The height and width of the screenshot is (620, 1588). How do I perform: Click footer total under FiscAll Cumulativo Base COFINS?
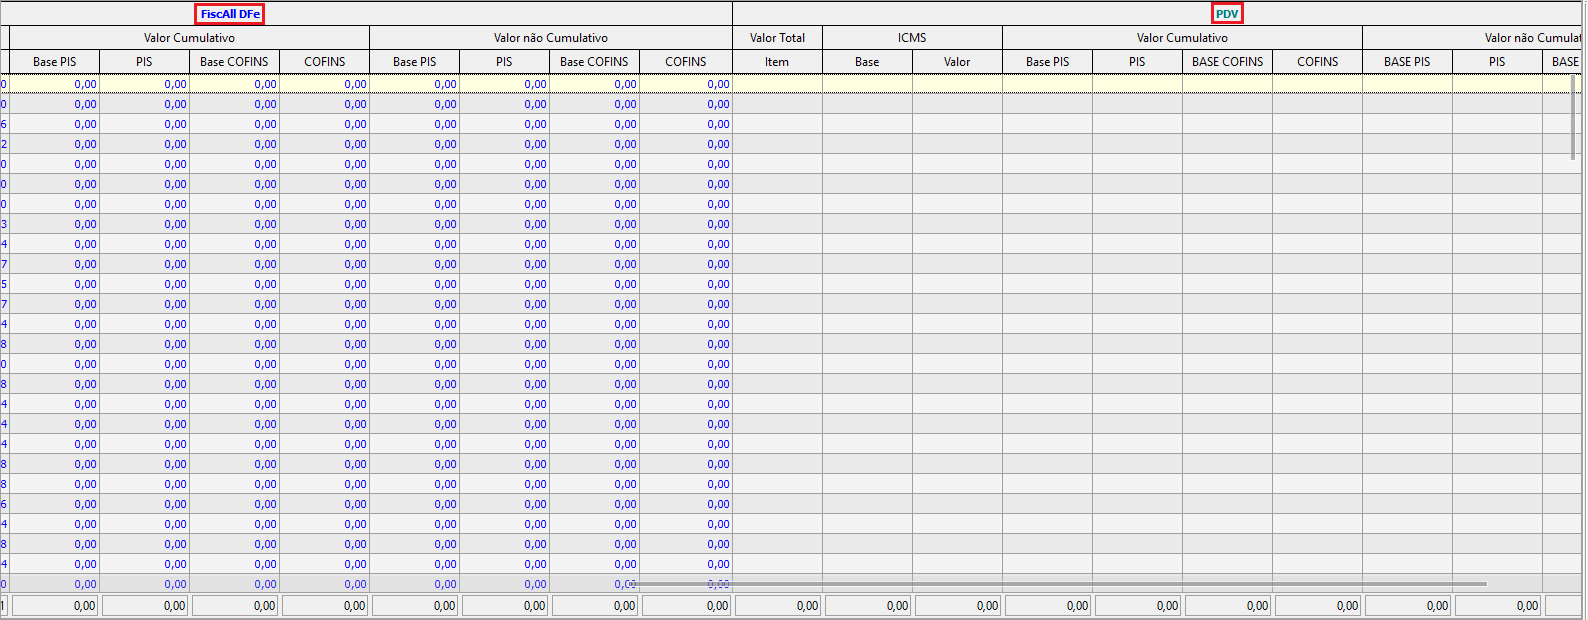tap(235, 606)
